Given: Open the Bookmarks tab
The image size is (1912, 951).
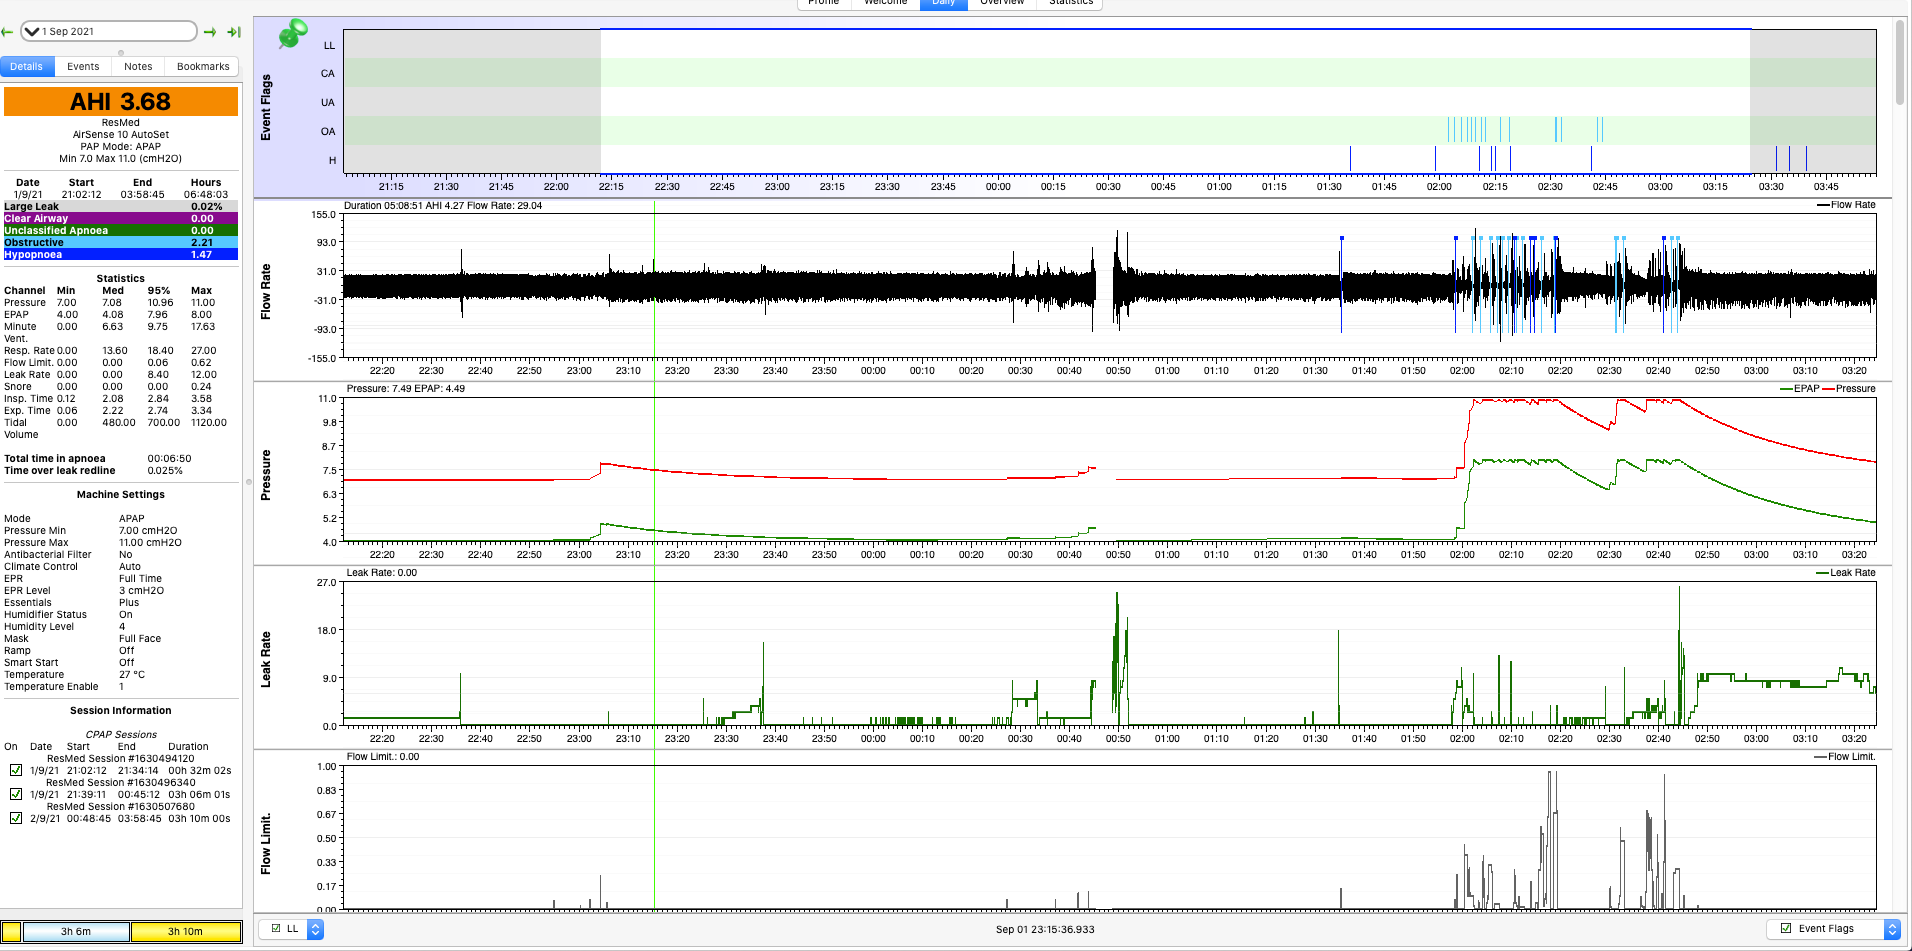Looking at the screenshot, I should (x=203, y=67).
